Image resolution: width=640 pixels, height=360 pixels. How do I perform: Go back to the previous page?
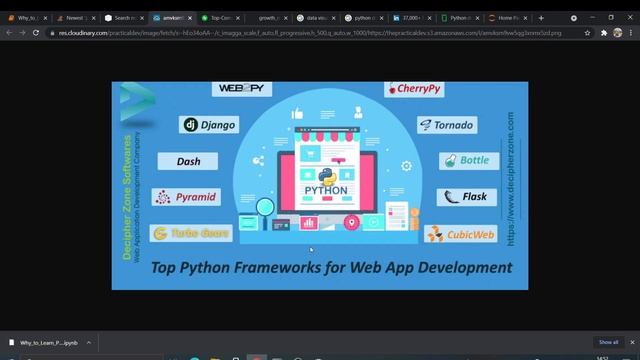point(9,33)
